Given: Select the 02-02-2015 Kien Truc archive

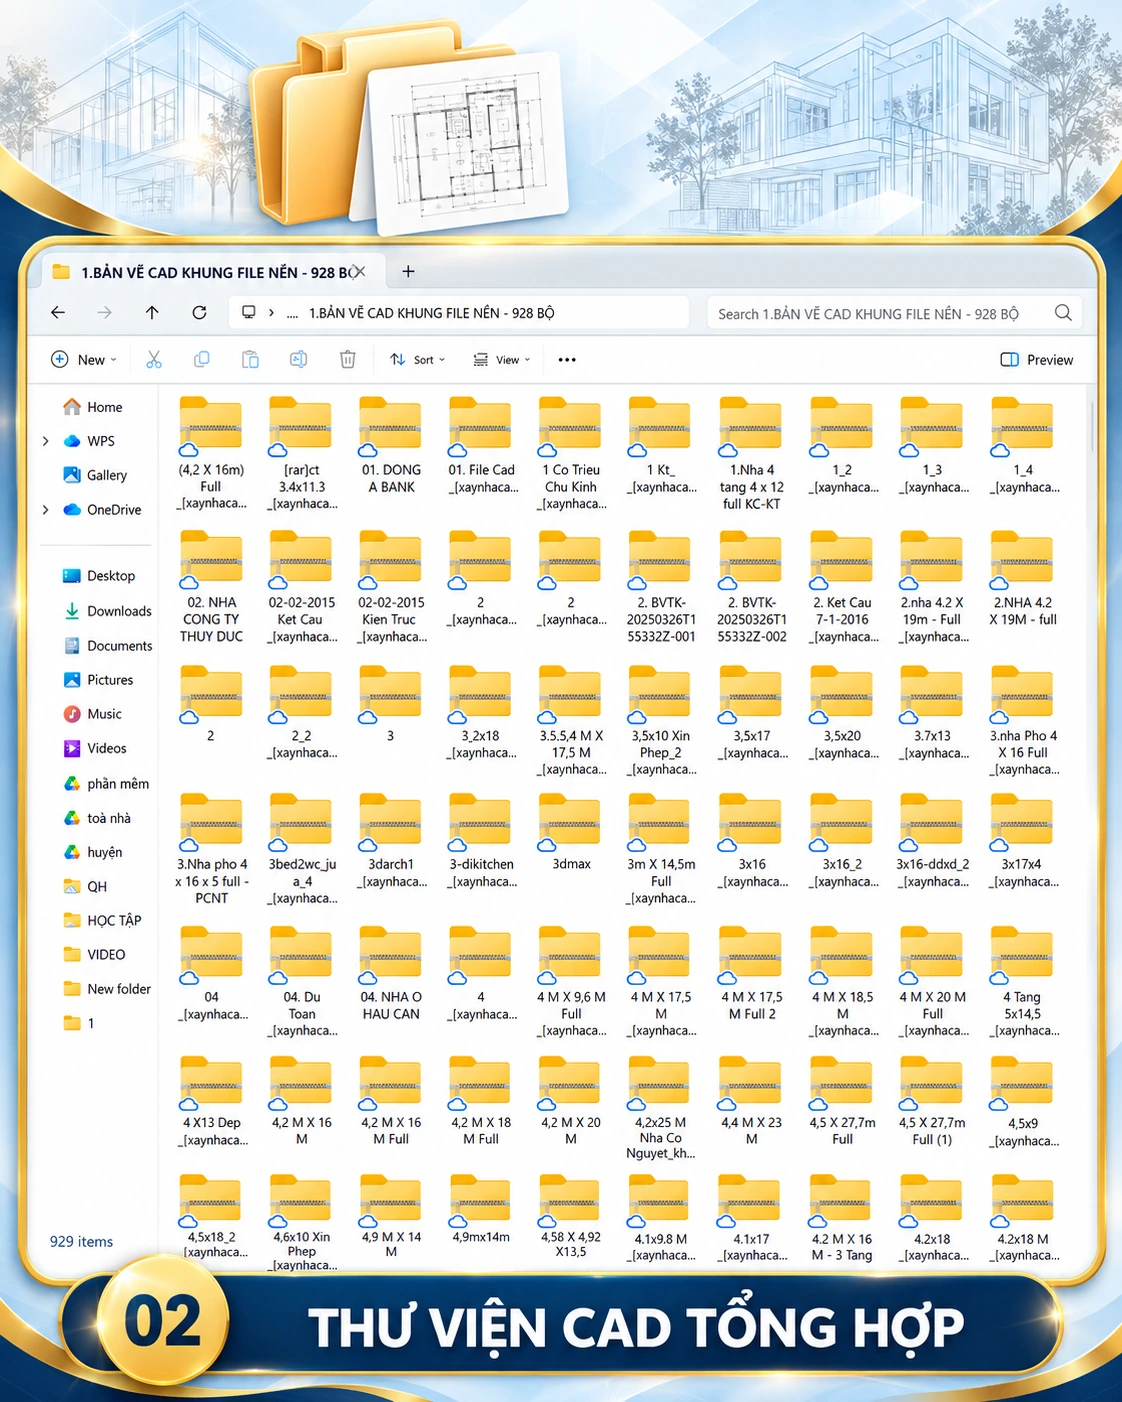Looking at the screenshot, I should pyautogui.click(x=391, y=587).
